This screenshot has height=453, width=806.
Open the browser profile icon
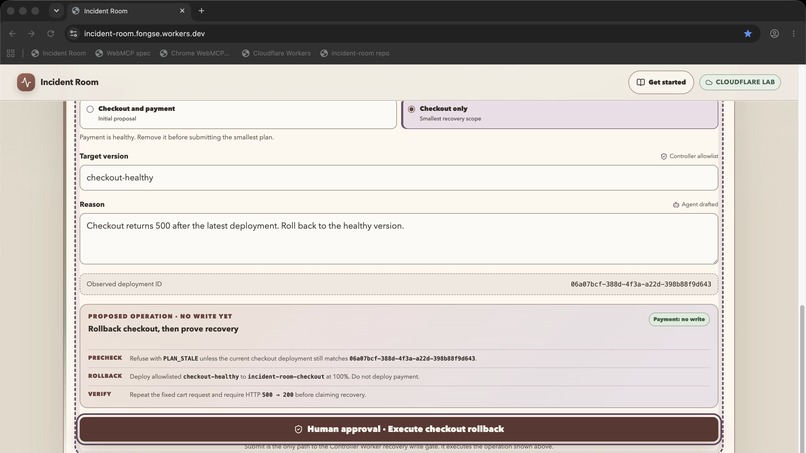coord(774,33)
